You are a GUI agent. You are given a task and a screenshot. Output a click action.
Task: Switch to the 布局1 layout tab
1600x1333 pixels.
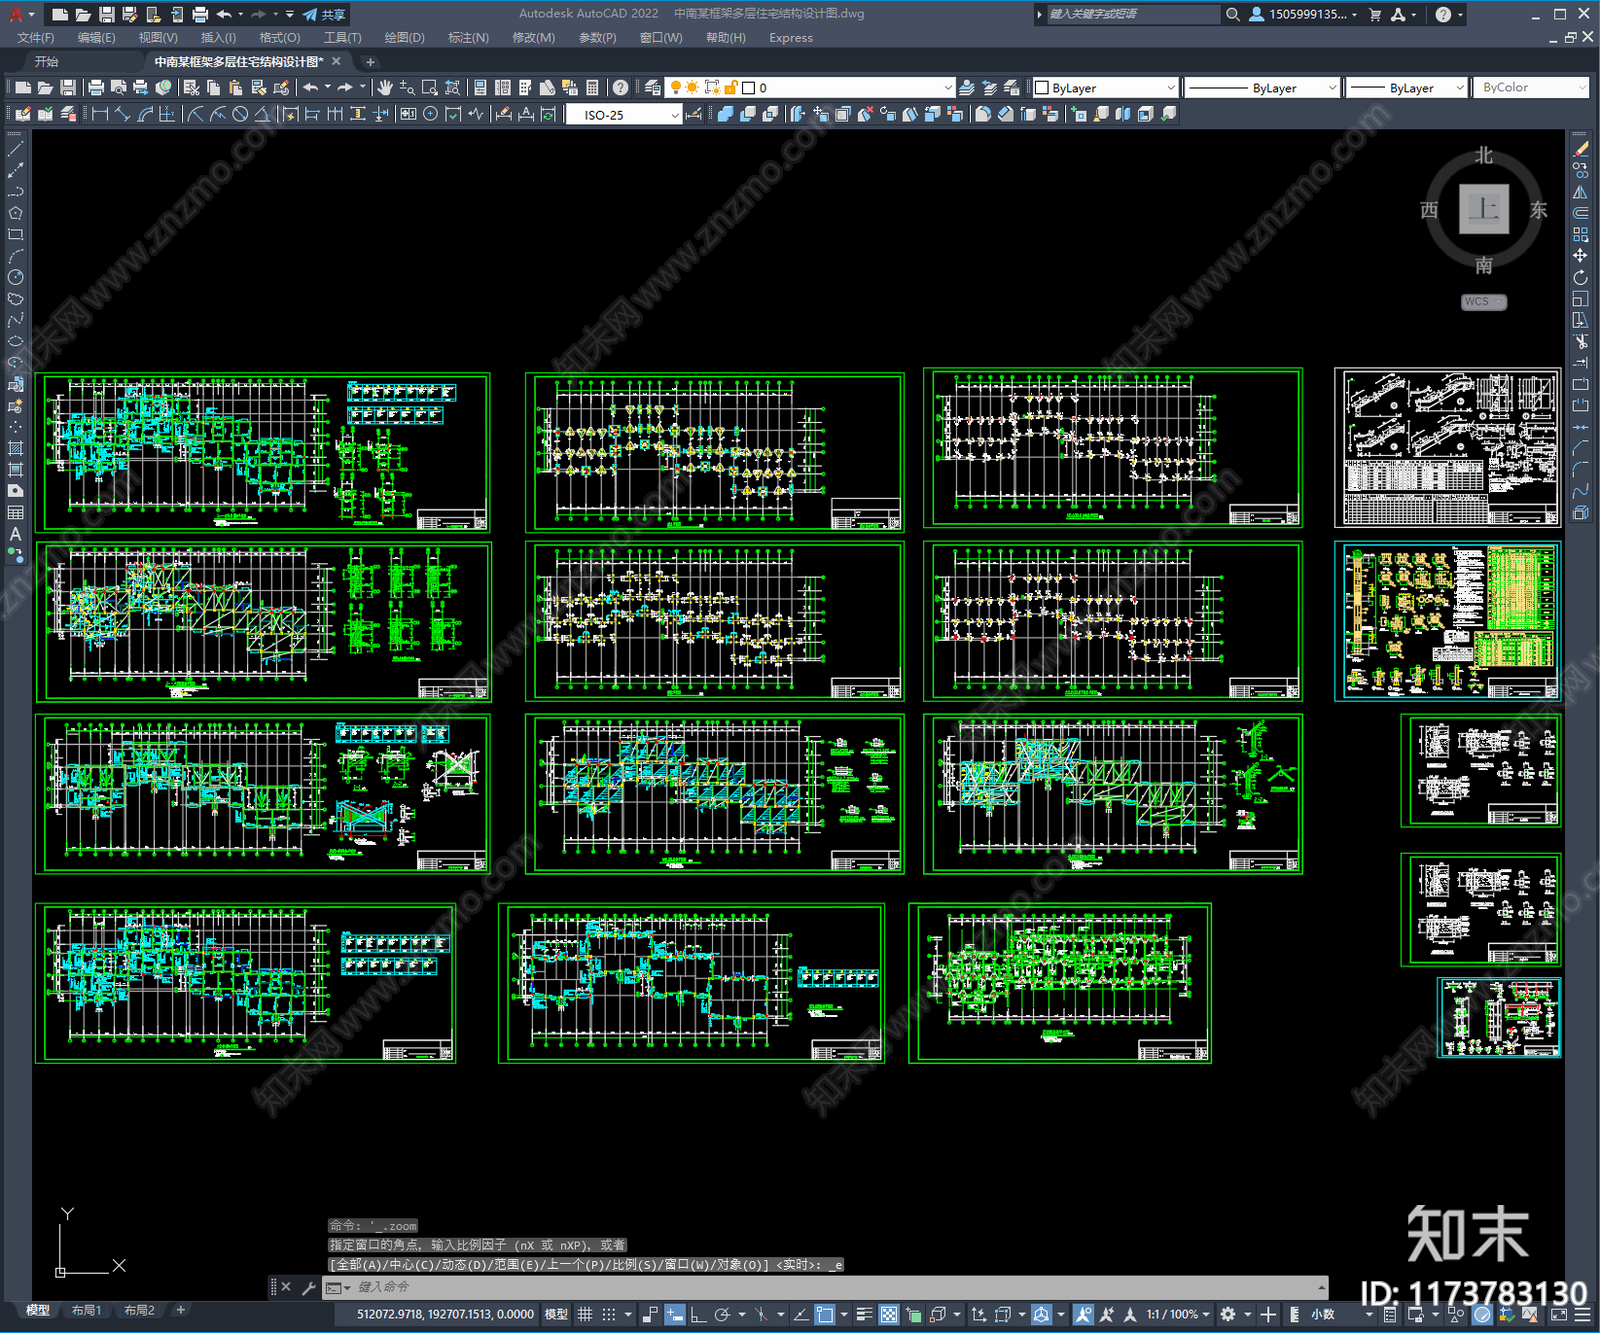point(86,1310)
